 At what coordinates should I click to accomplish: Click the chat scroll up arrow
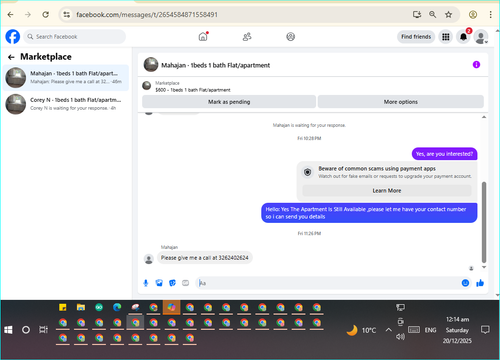coord(484,117)
